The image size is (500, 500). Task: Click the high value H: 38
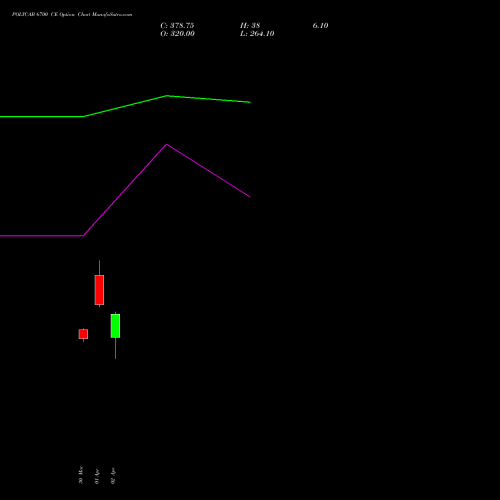coord(250,26)
